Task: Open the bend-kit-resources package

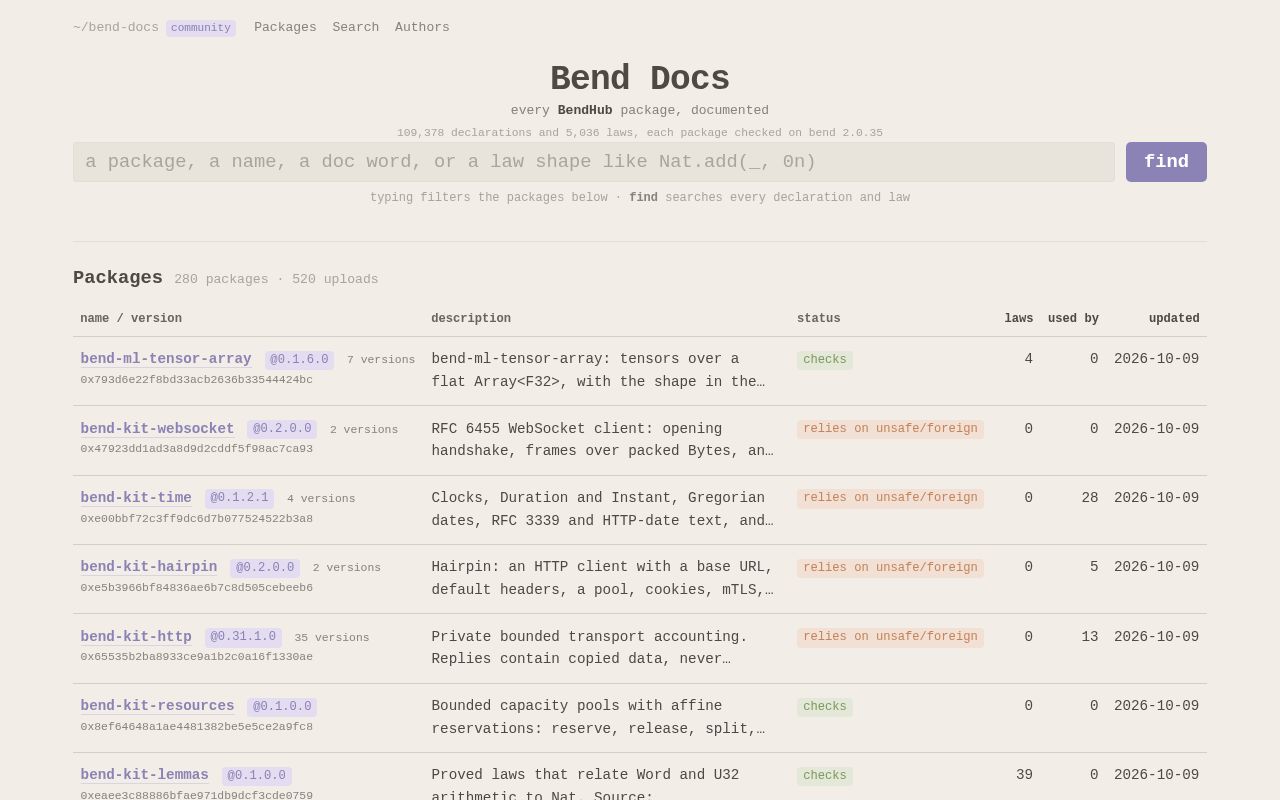Action: [x=158, y=706]
